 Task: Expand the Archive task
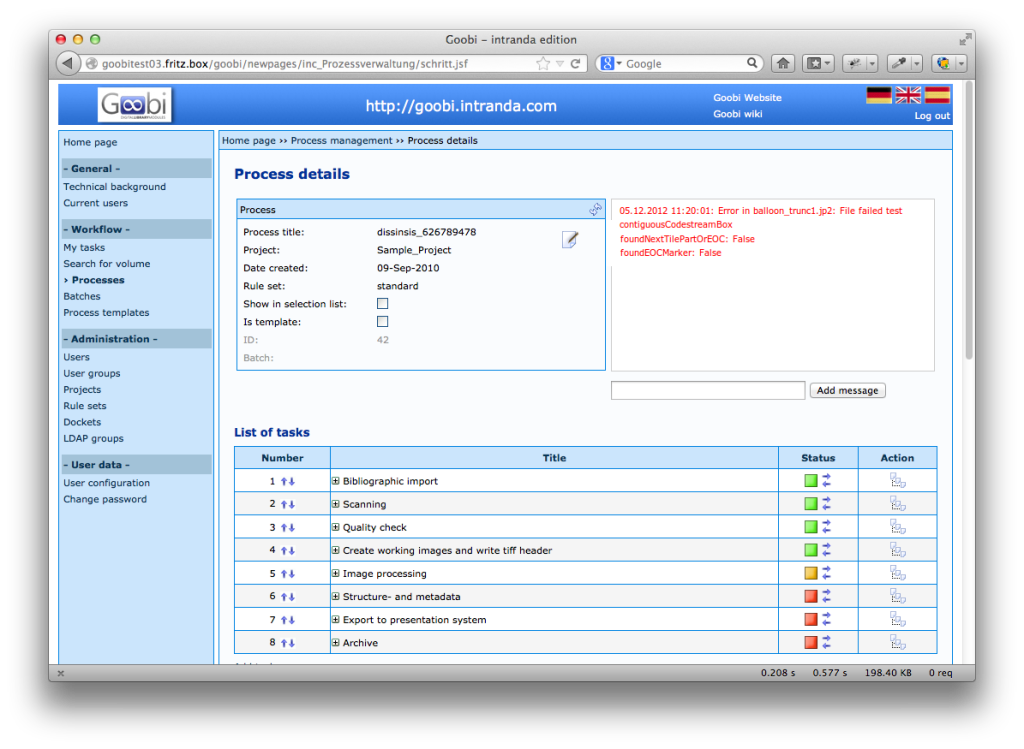tap(336, 642)
